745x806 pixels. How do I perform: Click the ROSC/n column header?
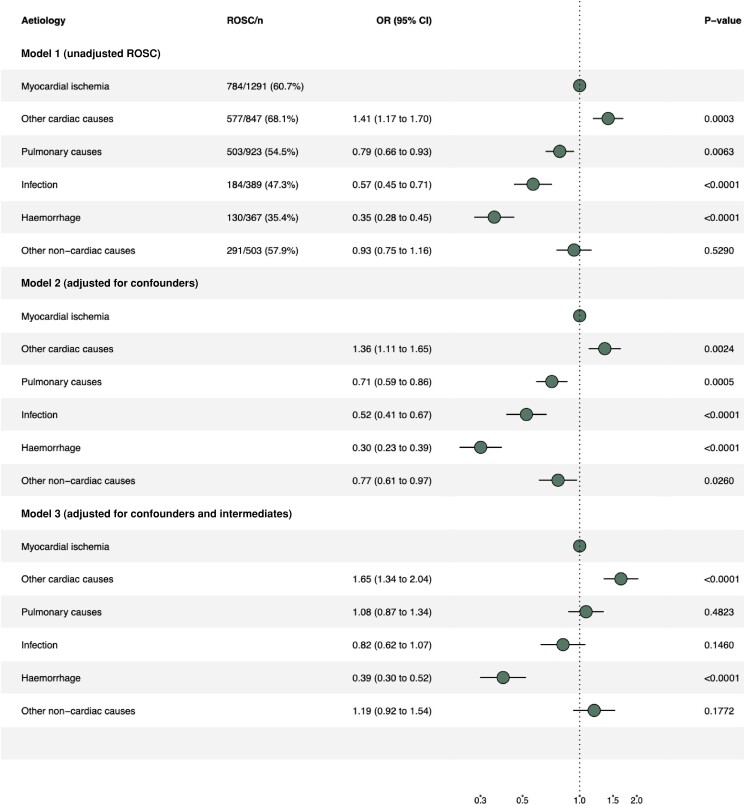point(244,21)
